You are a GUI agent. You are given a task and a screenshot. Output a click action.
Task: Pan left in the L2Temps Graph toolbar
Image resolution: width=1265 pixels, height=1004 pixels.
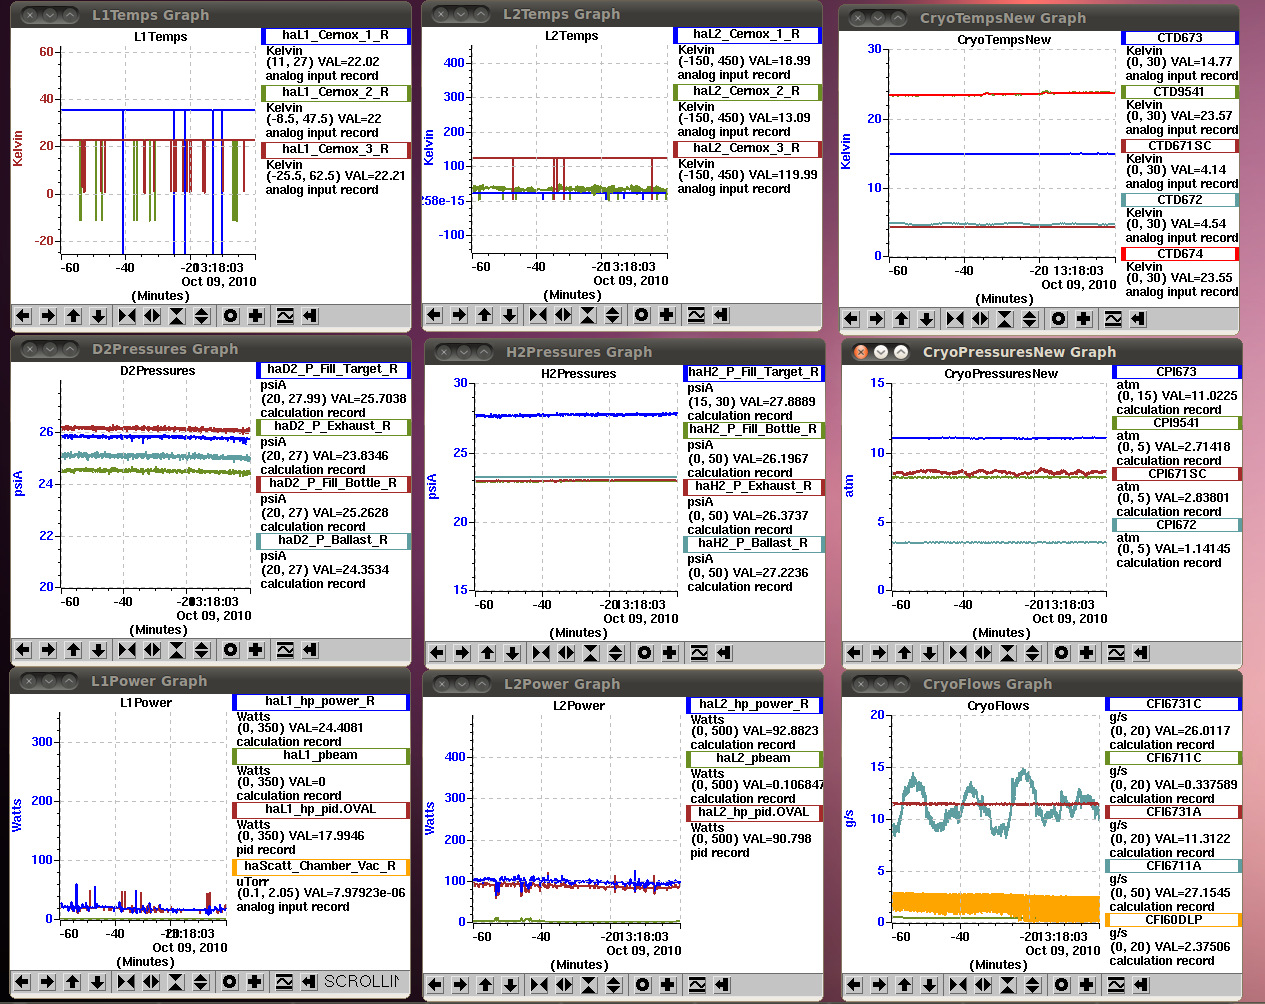pyautogui.click(x=434, y=315)
